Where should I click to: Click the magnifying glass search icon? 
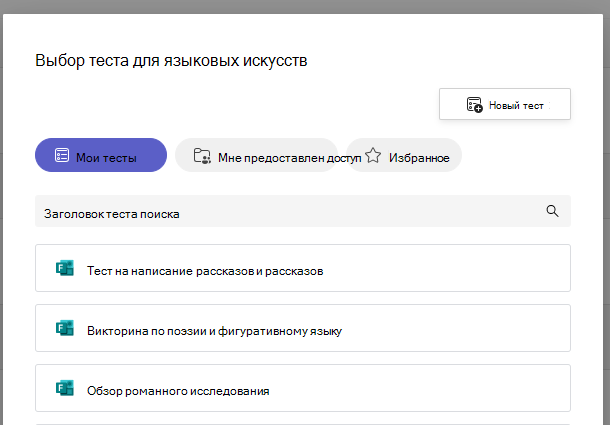(x=552, y=211)
